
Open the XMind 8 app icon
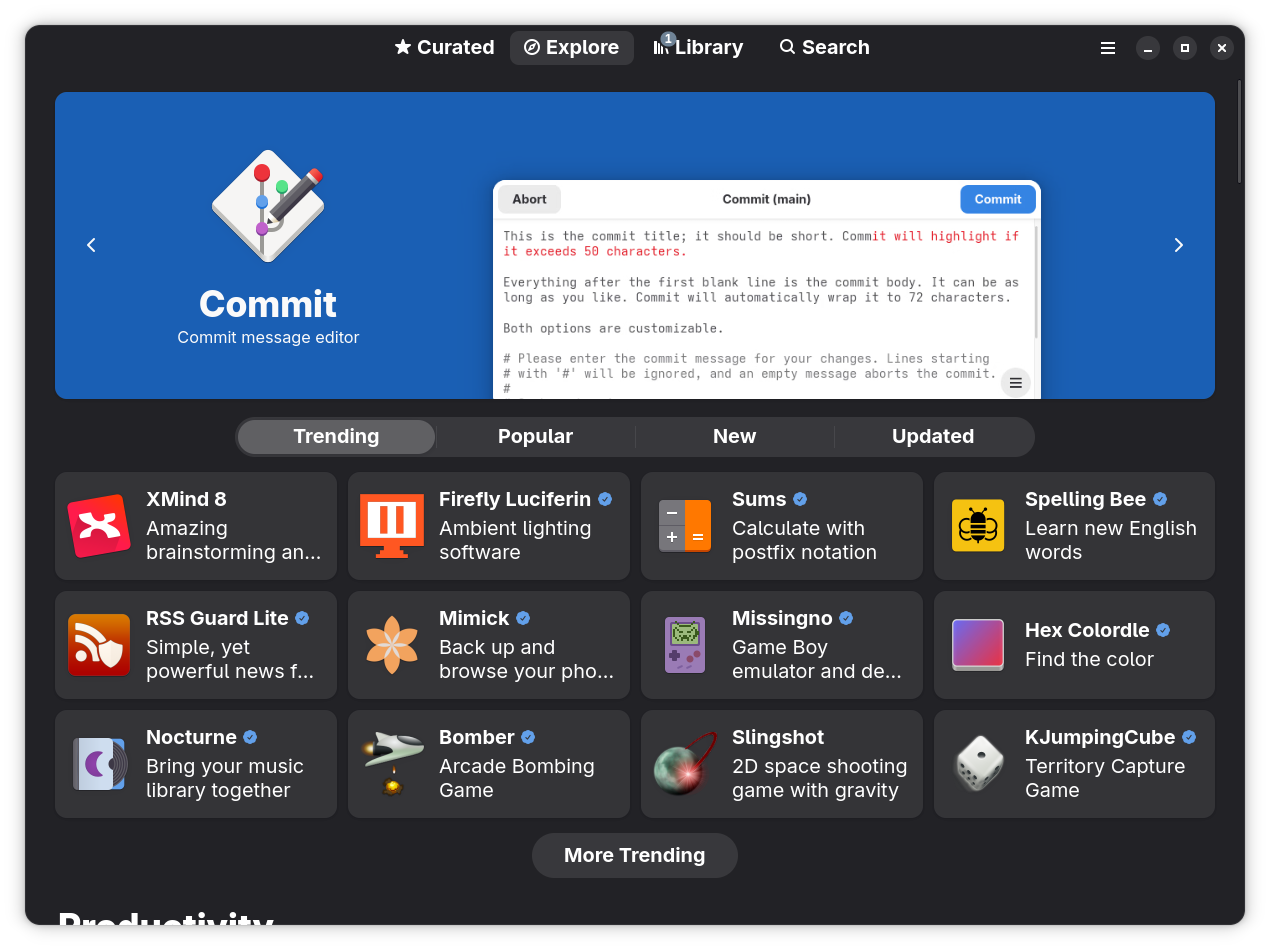point(99,526)
